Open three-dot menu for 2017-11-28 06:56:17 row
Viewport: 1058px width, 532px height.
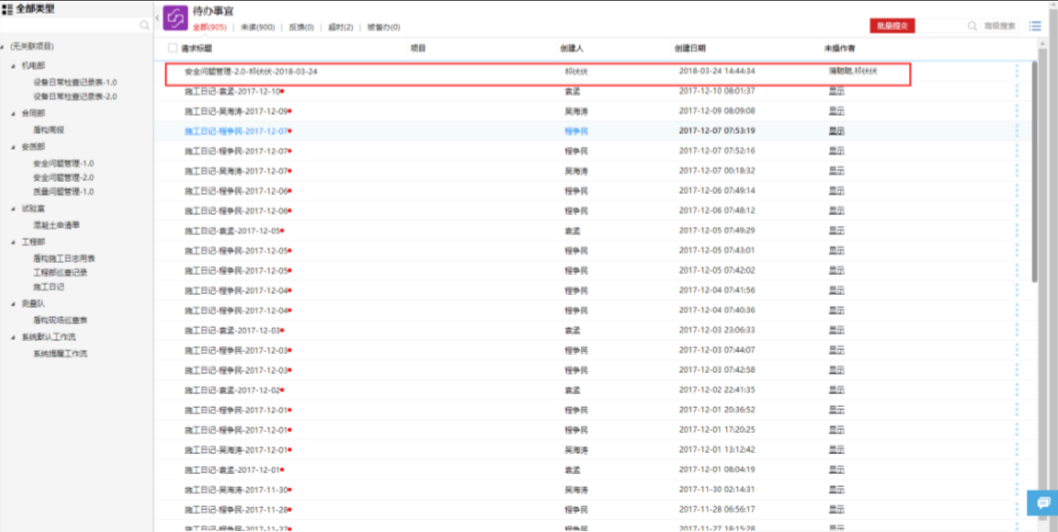click(x=1017, y=510)
